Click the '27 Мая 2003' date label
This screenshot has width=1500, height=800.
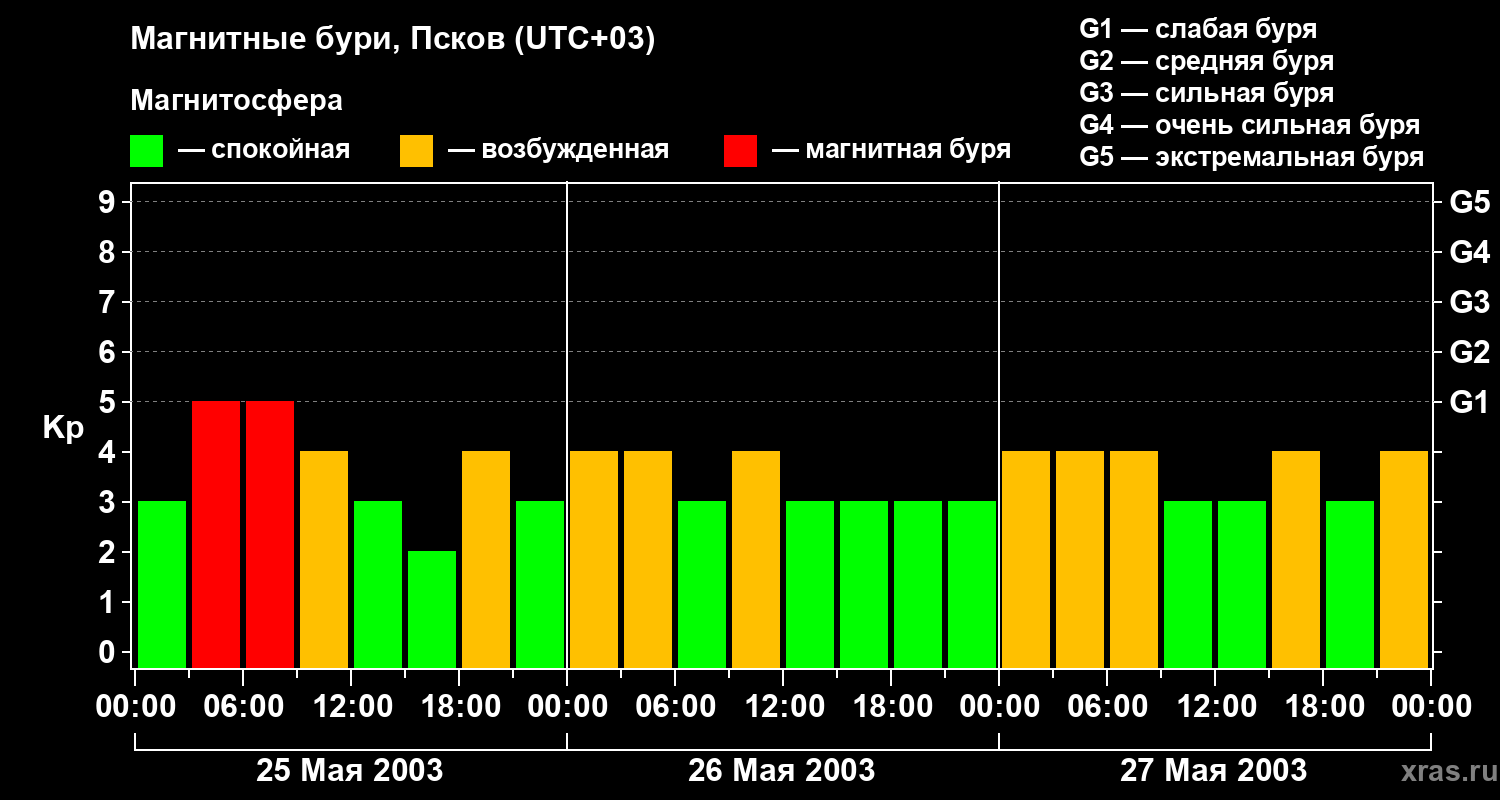(1213, 771)
